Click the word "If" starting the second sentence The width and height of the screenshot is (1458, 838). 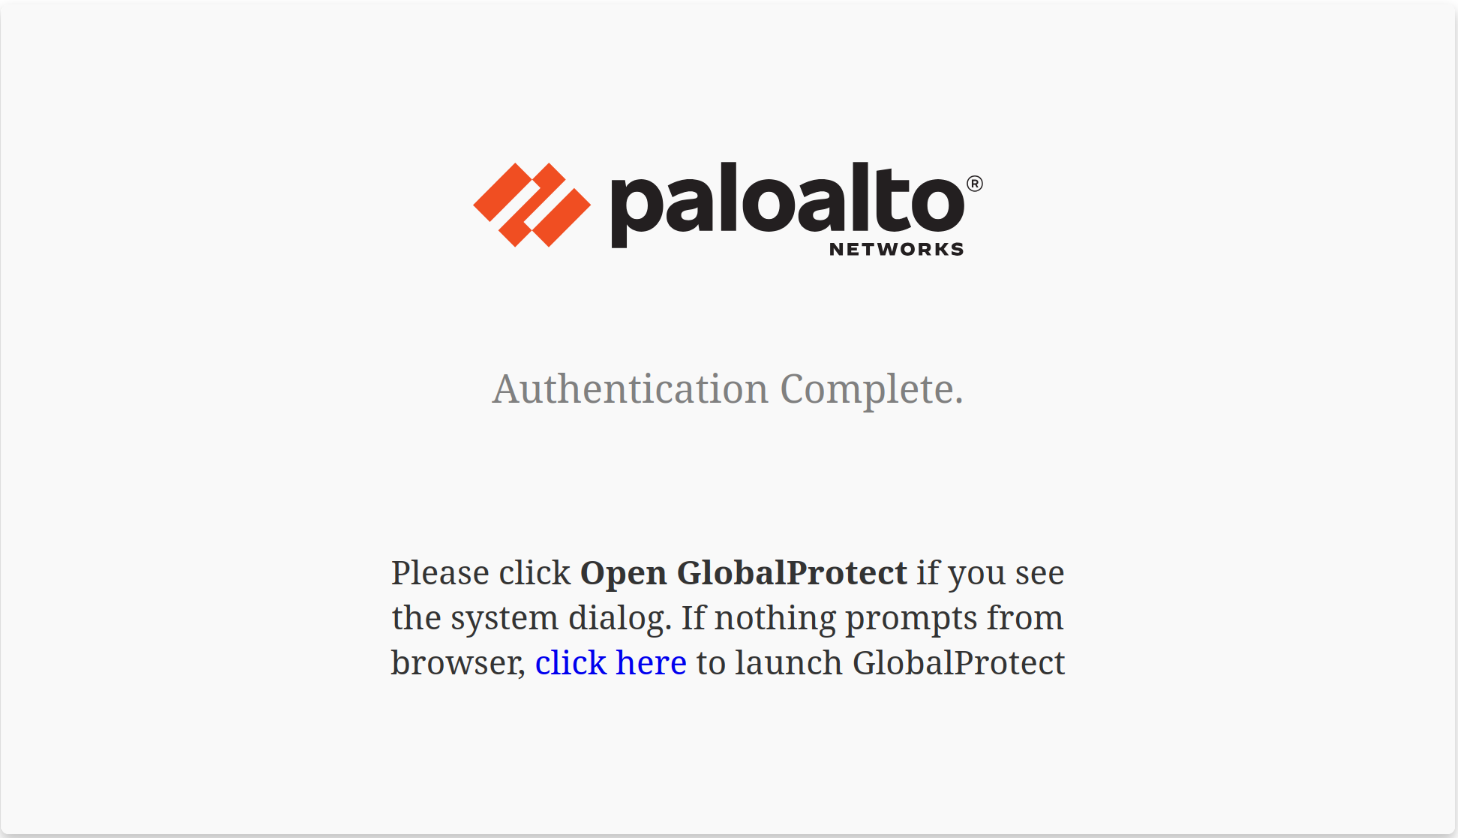pyautogui.click(x=693, y=618)
